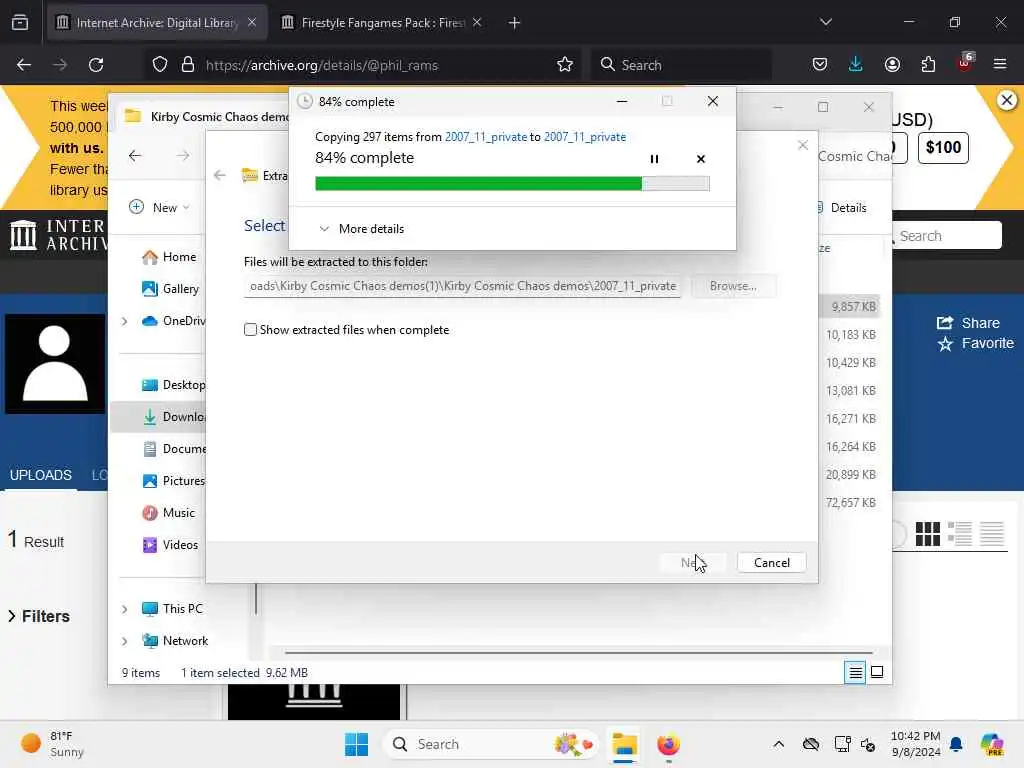Open Firefox extensions puzzle icon
This screenshot has height=768, width=1024.
tap(928, 64)
